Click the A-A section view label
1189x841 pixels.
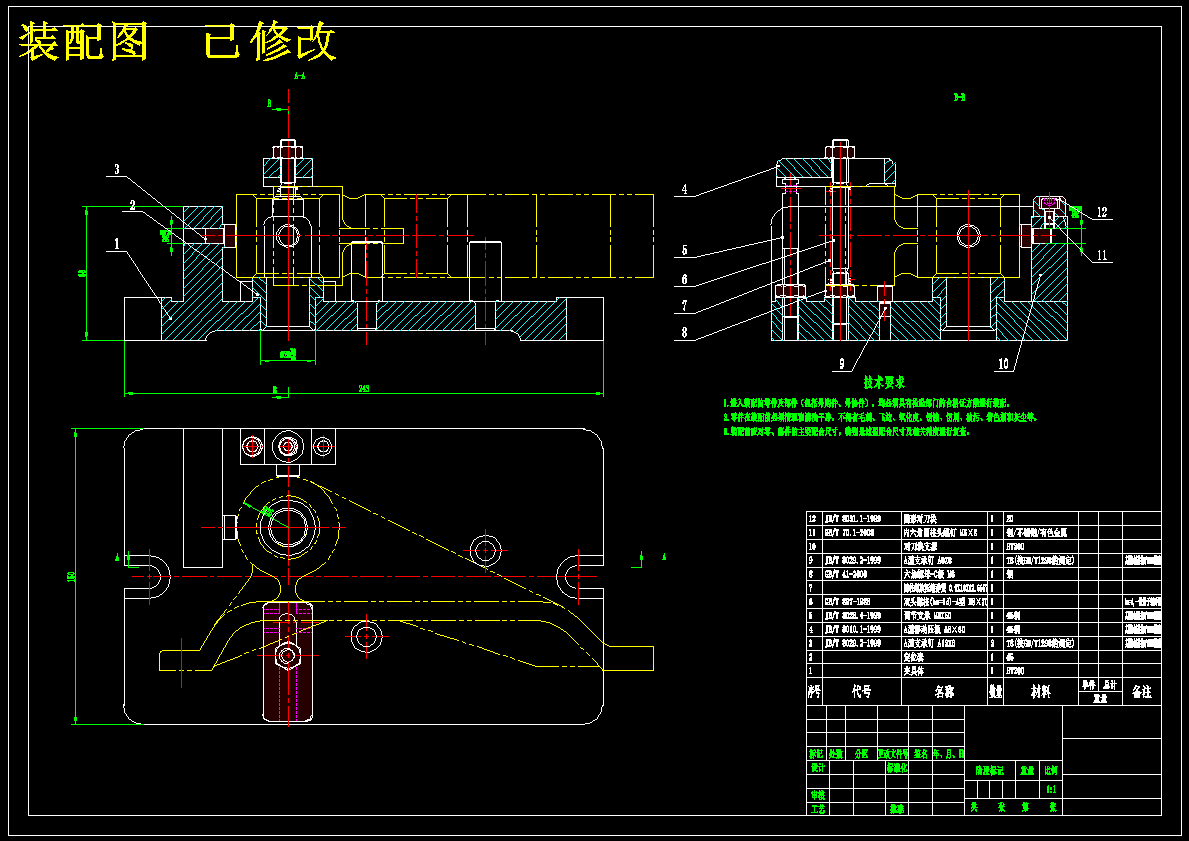click(300, 76)
